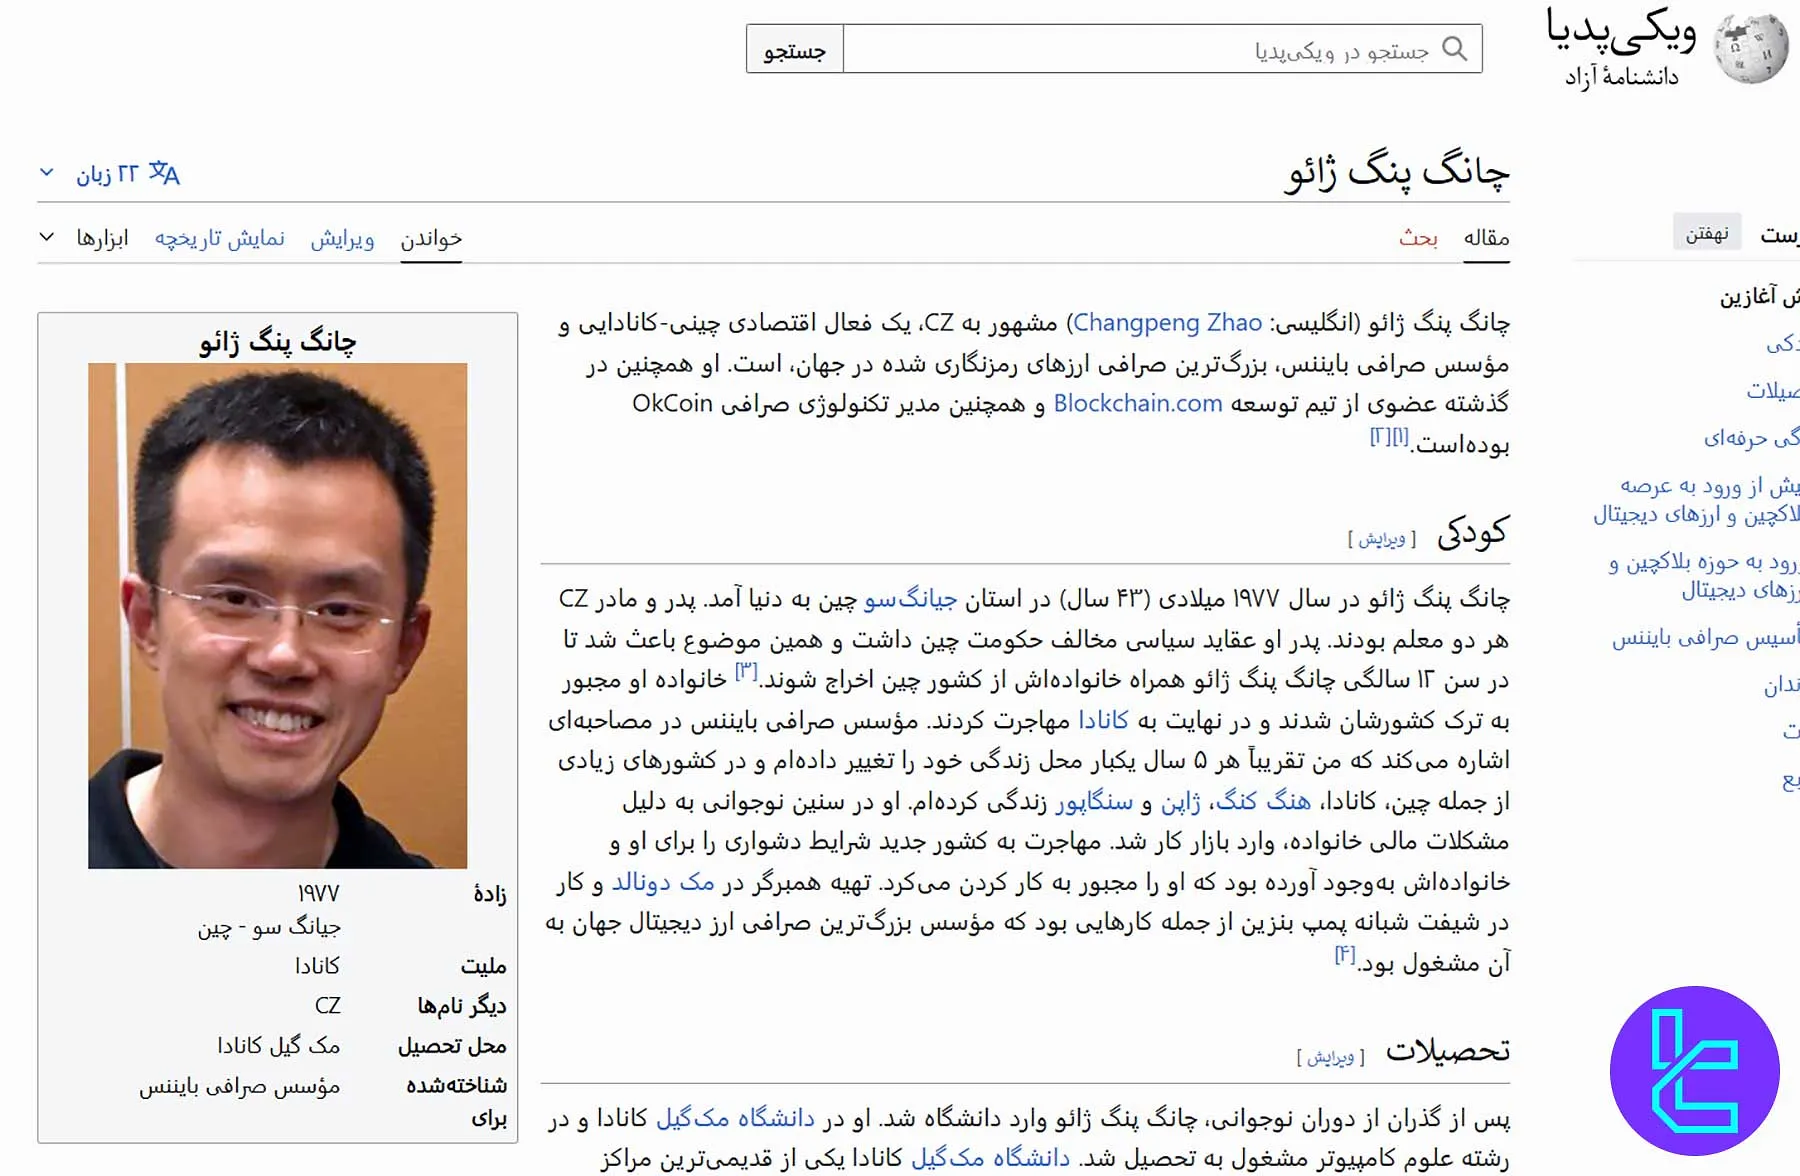1800x1176 pixels.
Task: Open the ابزارها tools dropdown menu
Action: [86, 238]
